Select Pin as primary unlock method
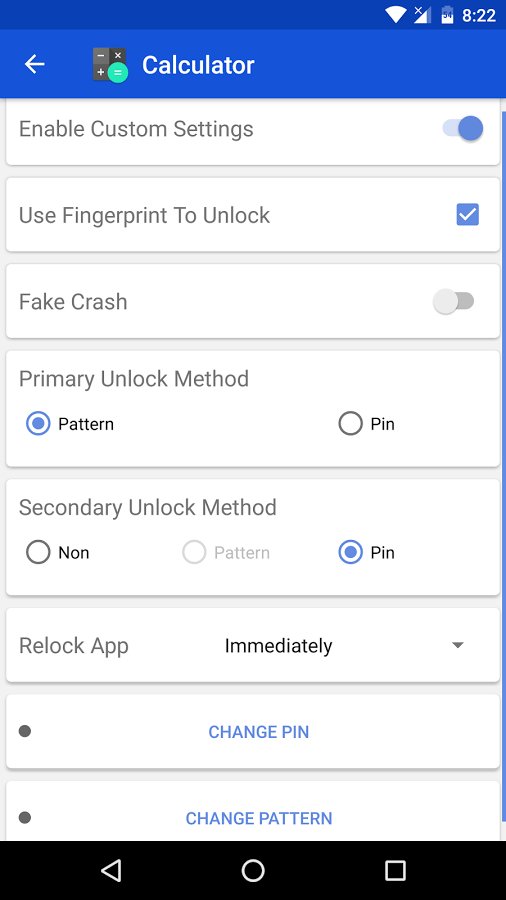Viewport: 506px width, 900px height. 367,424
